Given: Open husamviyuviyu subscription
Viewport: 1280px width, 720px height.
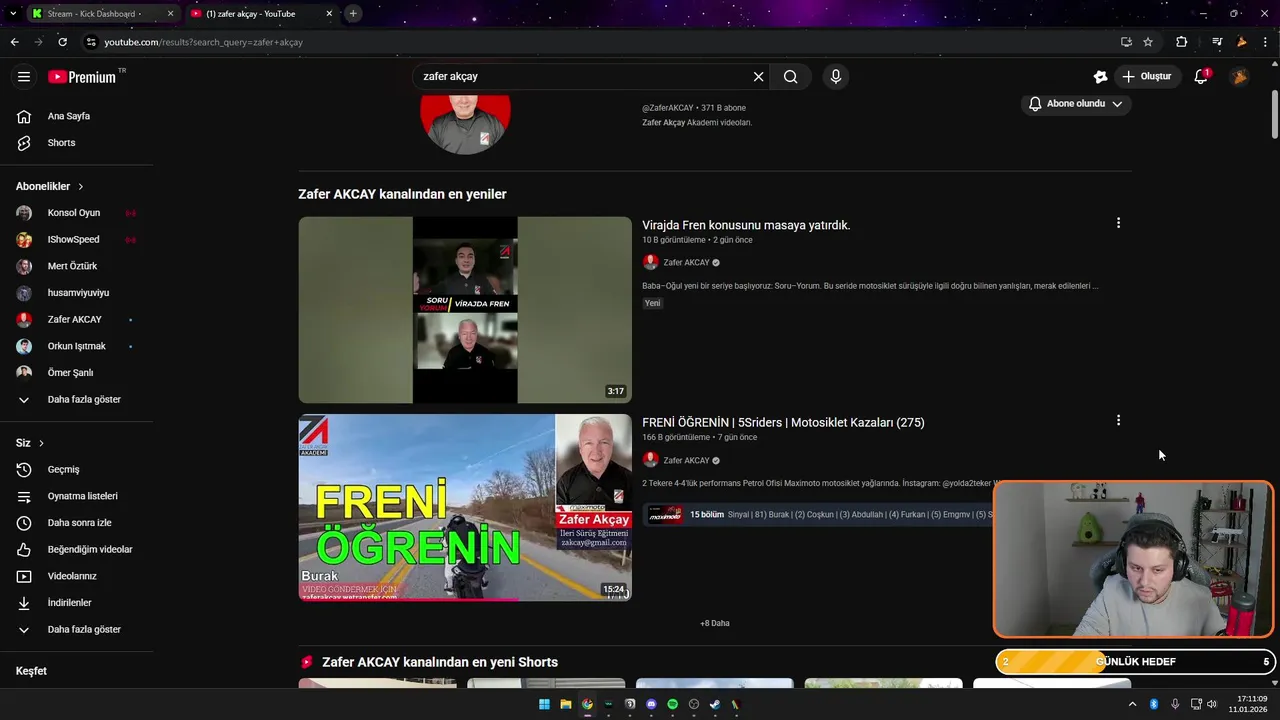Looking at the screenshot, I should [76, 293].
